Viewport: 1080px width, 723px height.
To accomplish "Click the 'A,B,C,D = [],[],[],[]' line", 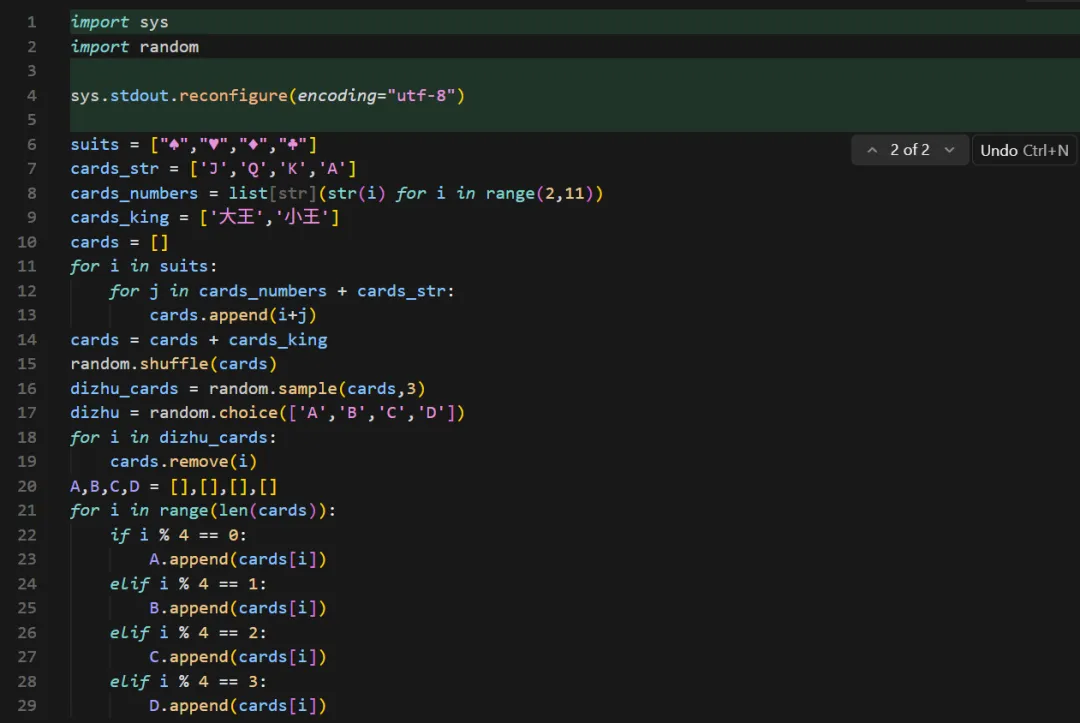I will 174,487.
